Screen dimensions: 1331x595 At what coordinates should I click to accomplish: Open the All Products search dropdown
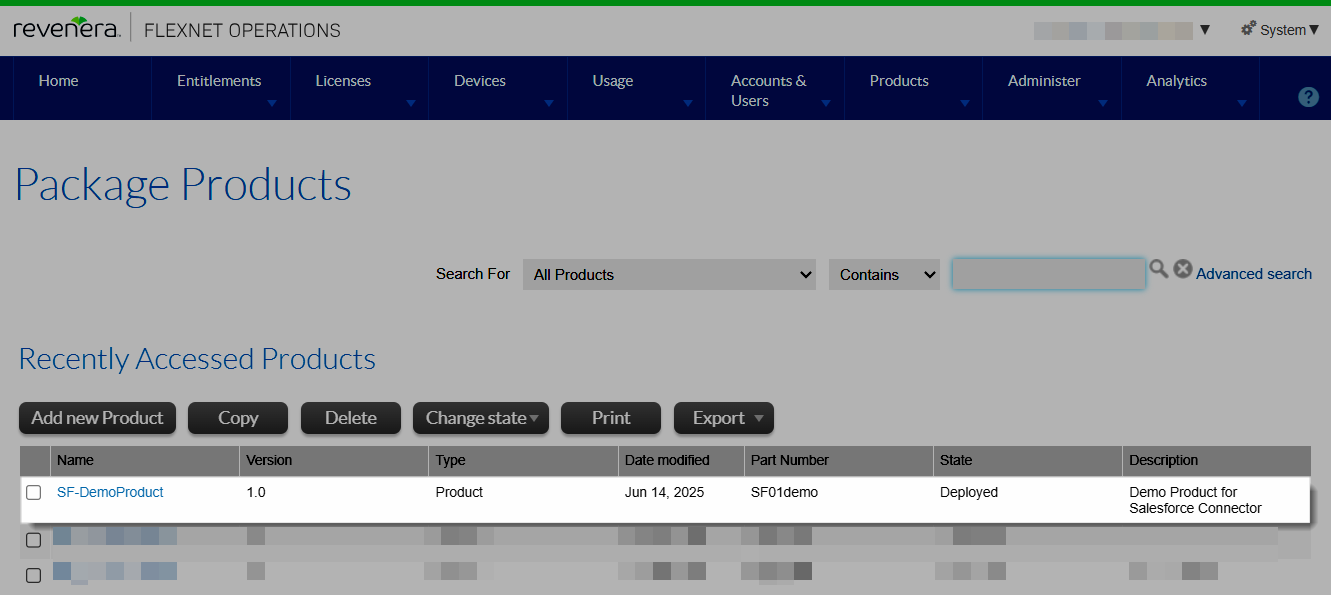(x=670, y=275)
